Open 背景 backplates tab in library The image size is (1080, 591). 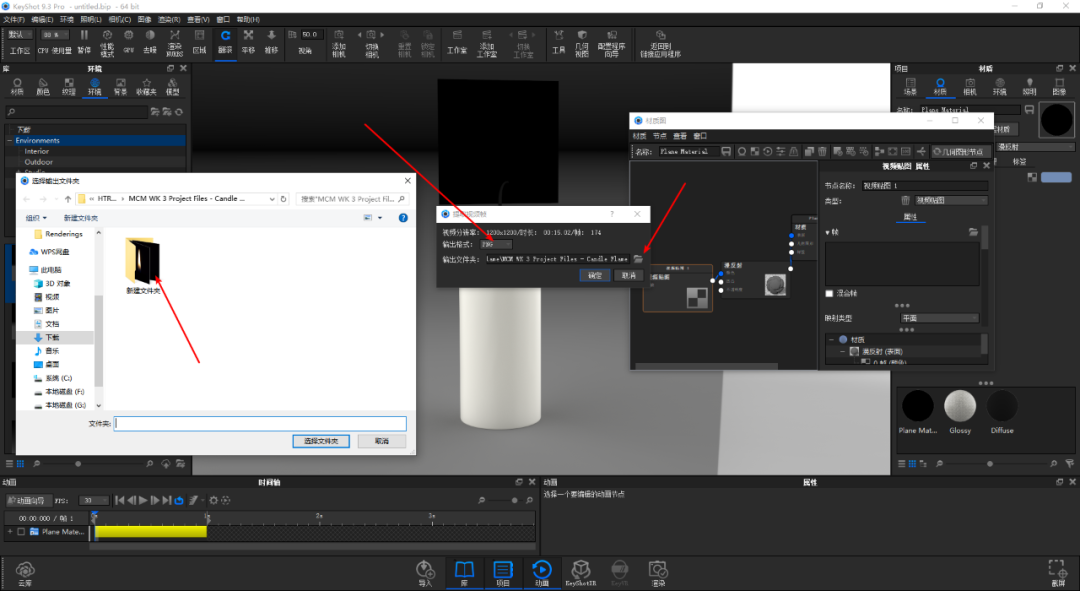[x=121, y=86]
